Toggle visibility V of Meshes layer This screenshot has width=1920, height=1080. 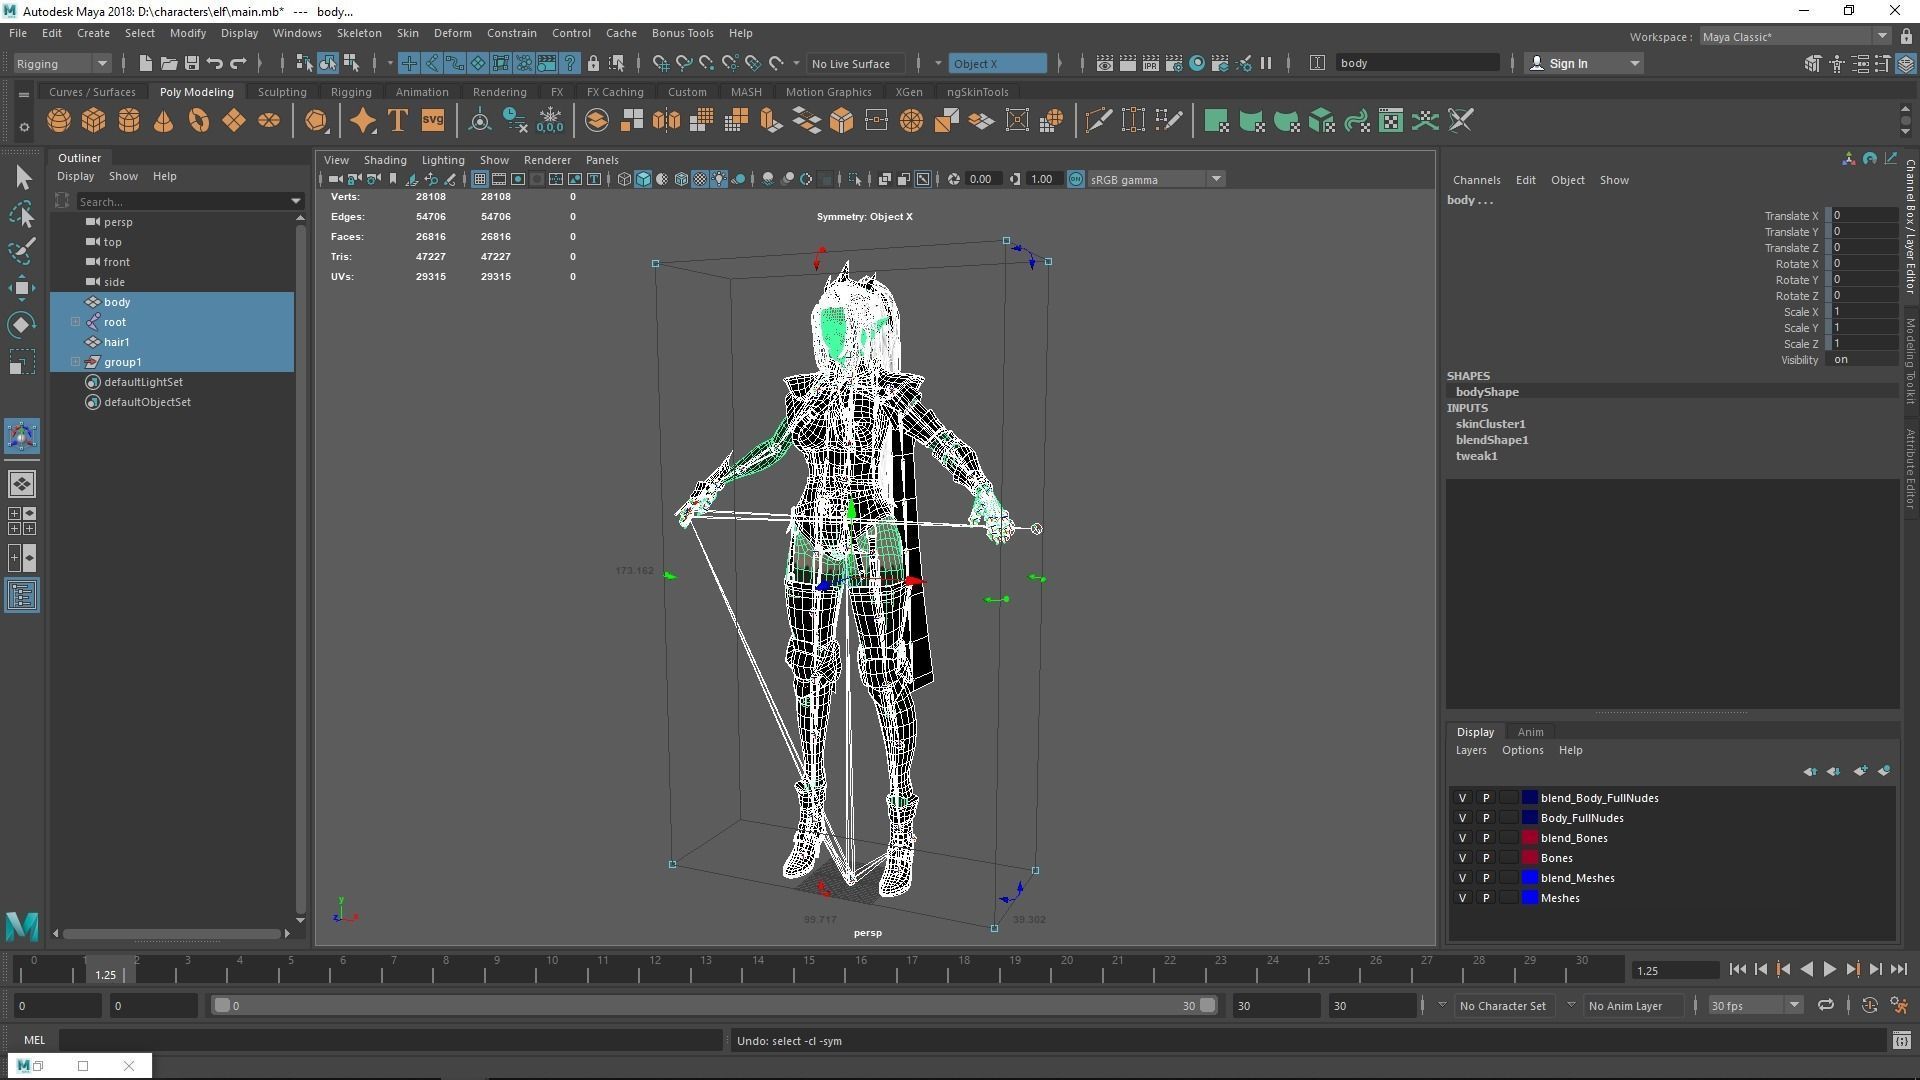1462,898
